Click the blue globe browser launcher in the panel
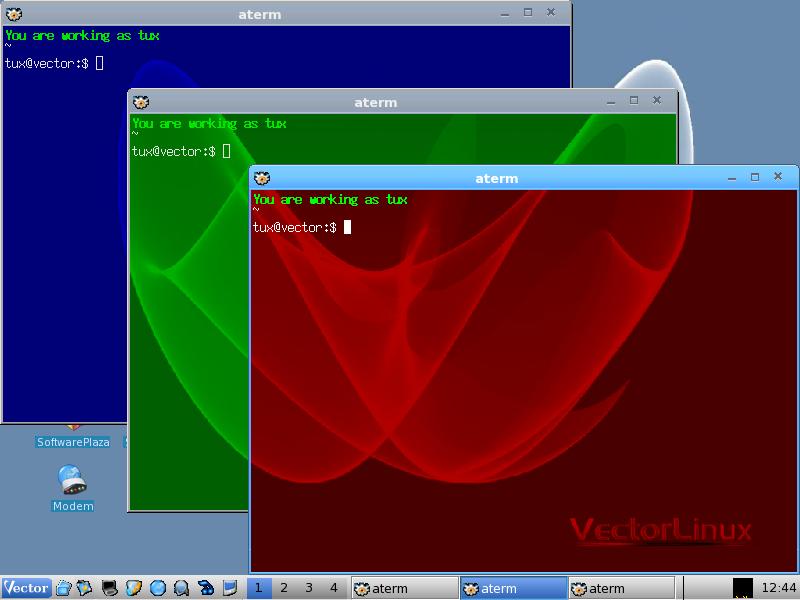The height and width of the screenshot is (600, 800). pos(157,588)
